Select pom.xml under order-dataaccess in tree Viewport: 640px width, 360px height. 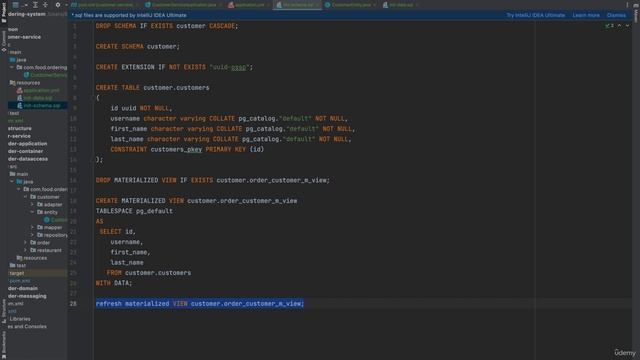click(x=20, y=281)
